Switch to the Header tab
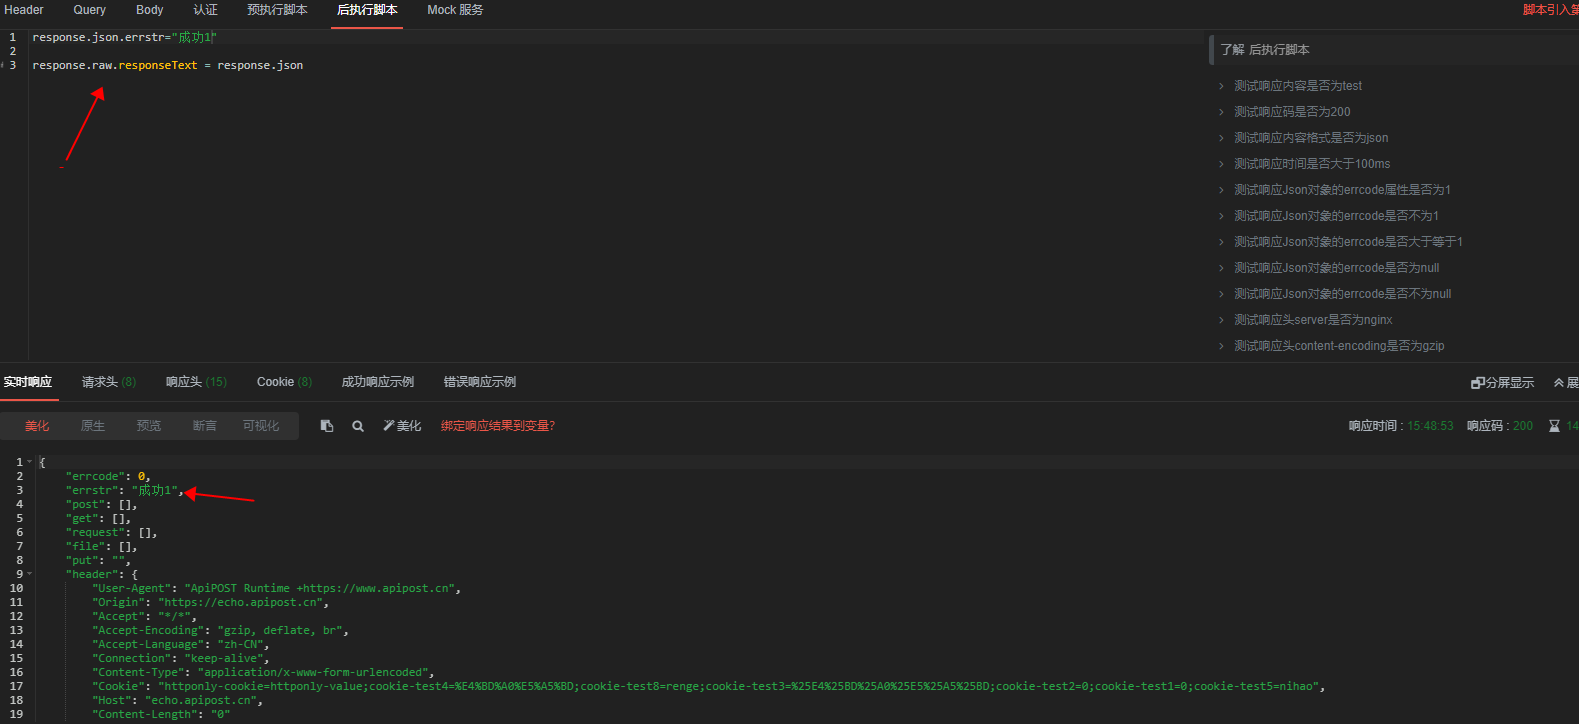Screen dimensions: 1579x724 click(24, 10)
